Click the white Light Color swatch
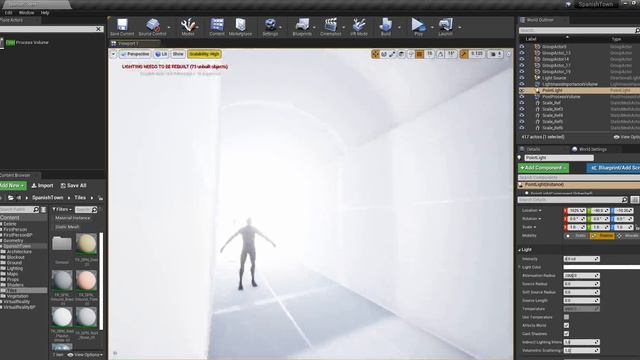Image resolution: width=640 pixels, height=360 pixels. (602, 267)
